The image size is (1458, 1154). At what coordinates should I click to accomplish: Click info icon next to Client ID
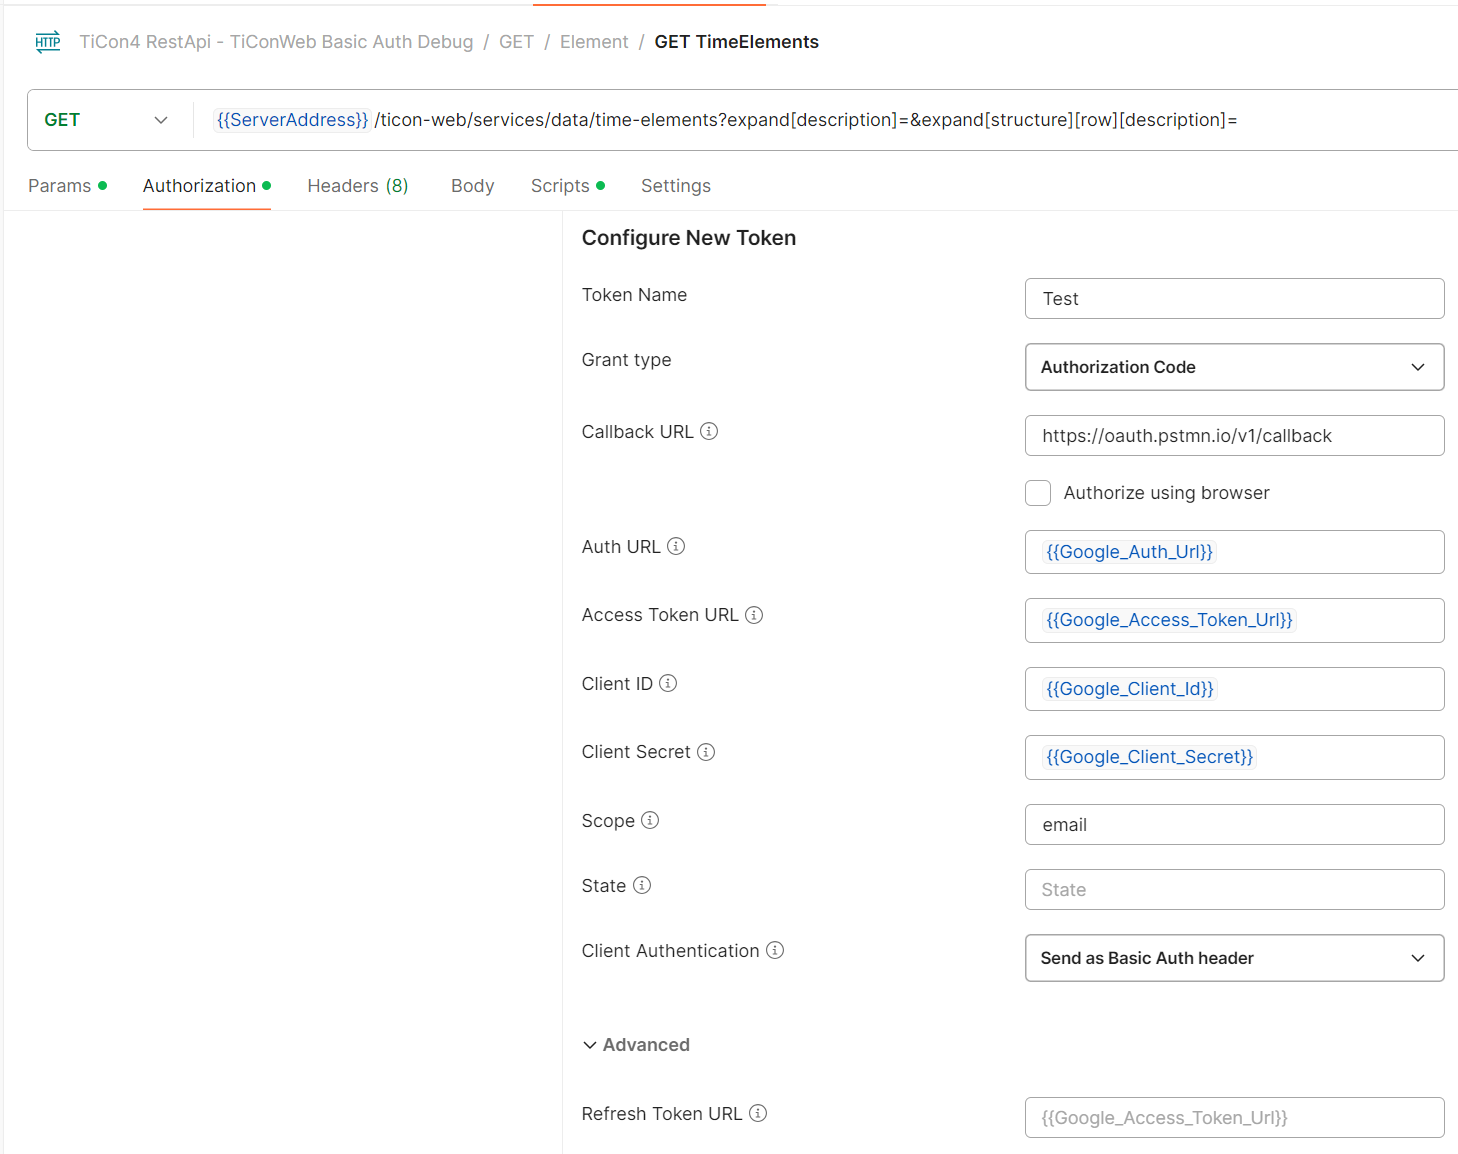[x=668, y=683]
